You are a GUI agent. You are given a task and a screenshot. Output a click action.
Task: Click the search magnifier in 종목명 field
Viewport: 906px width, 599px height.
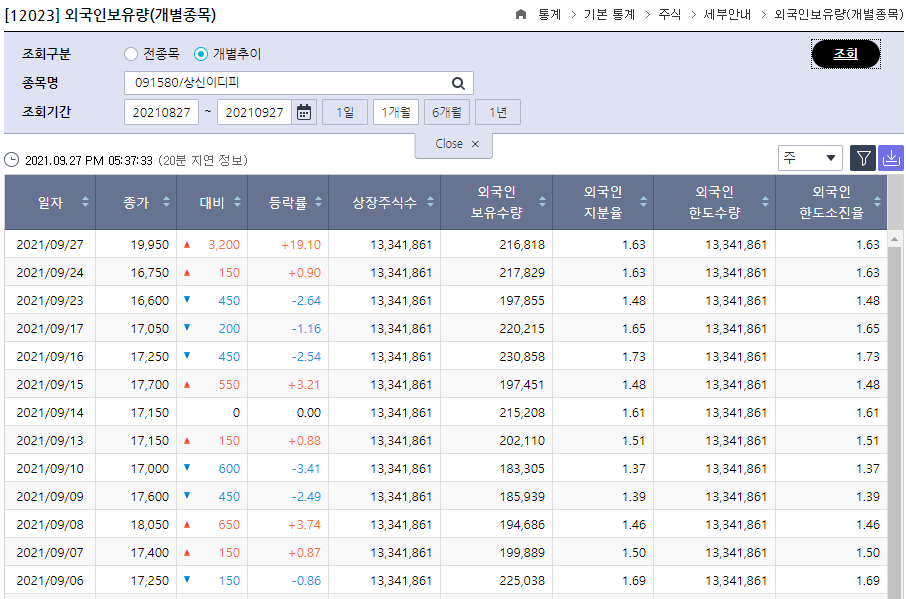click(458, 83)
